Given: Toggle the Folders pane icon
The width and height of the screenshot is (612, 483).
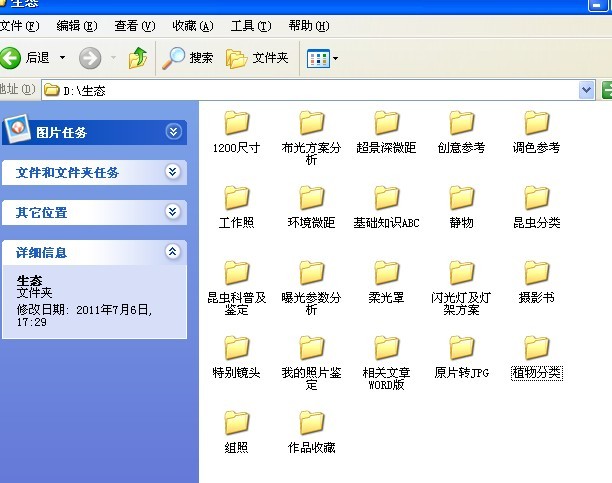Looking at the screenshot, I should pos(236,59).
